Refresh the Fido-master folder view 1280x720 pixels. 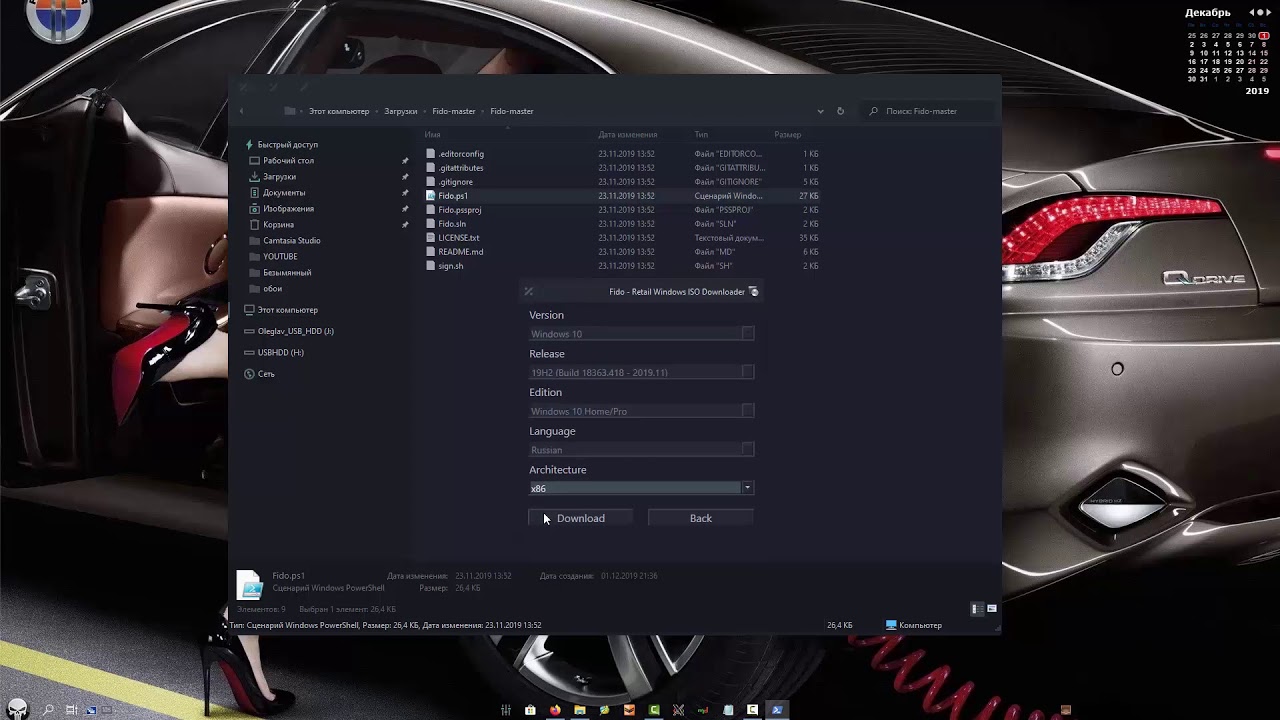pyautogui.click(x=840, y=112)
